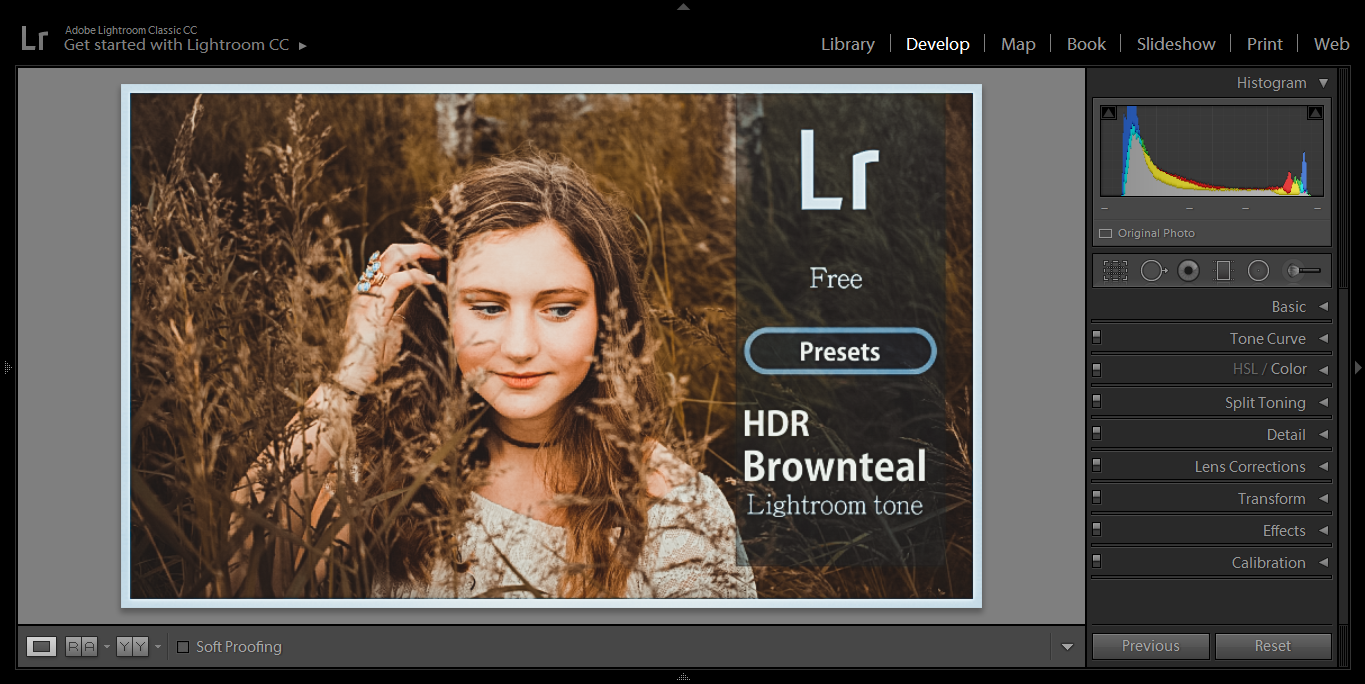The image size is (1365, 684).
Task: Expand the Calibration panel triangle
Action: tap(1323, 563)
